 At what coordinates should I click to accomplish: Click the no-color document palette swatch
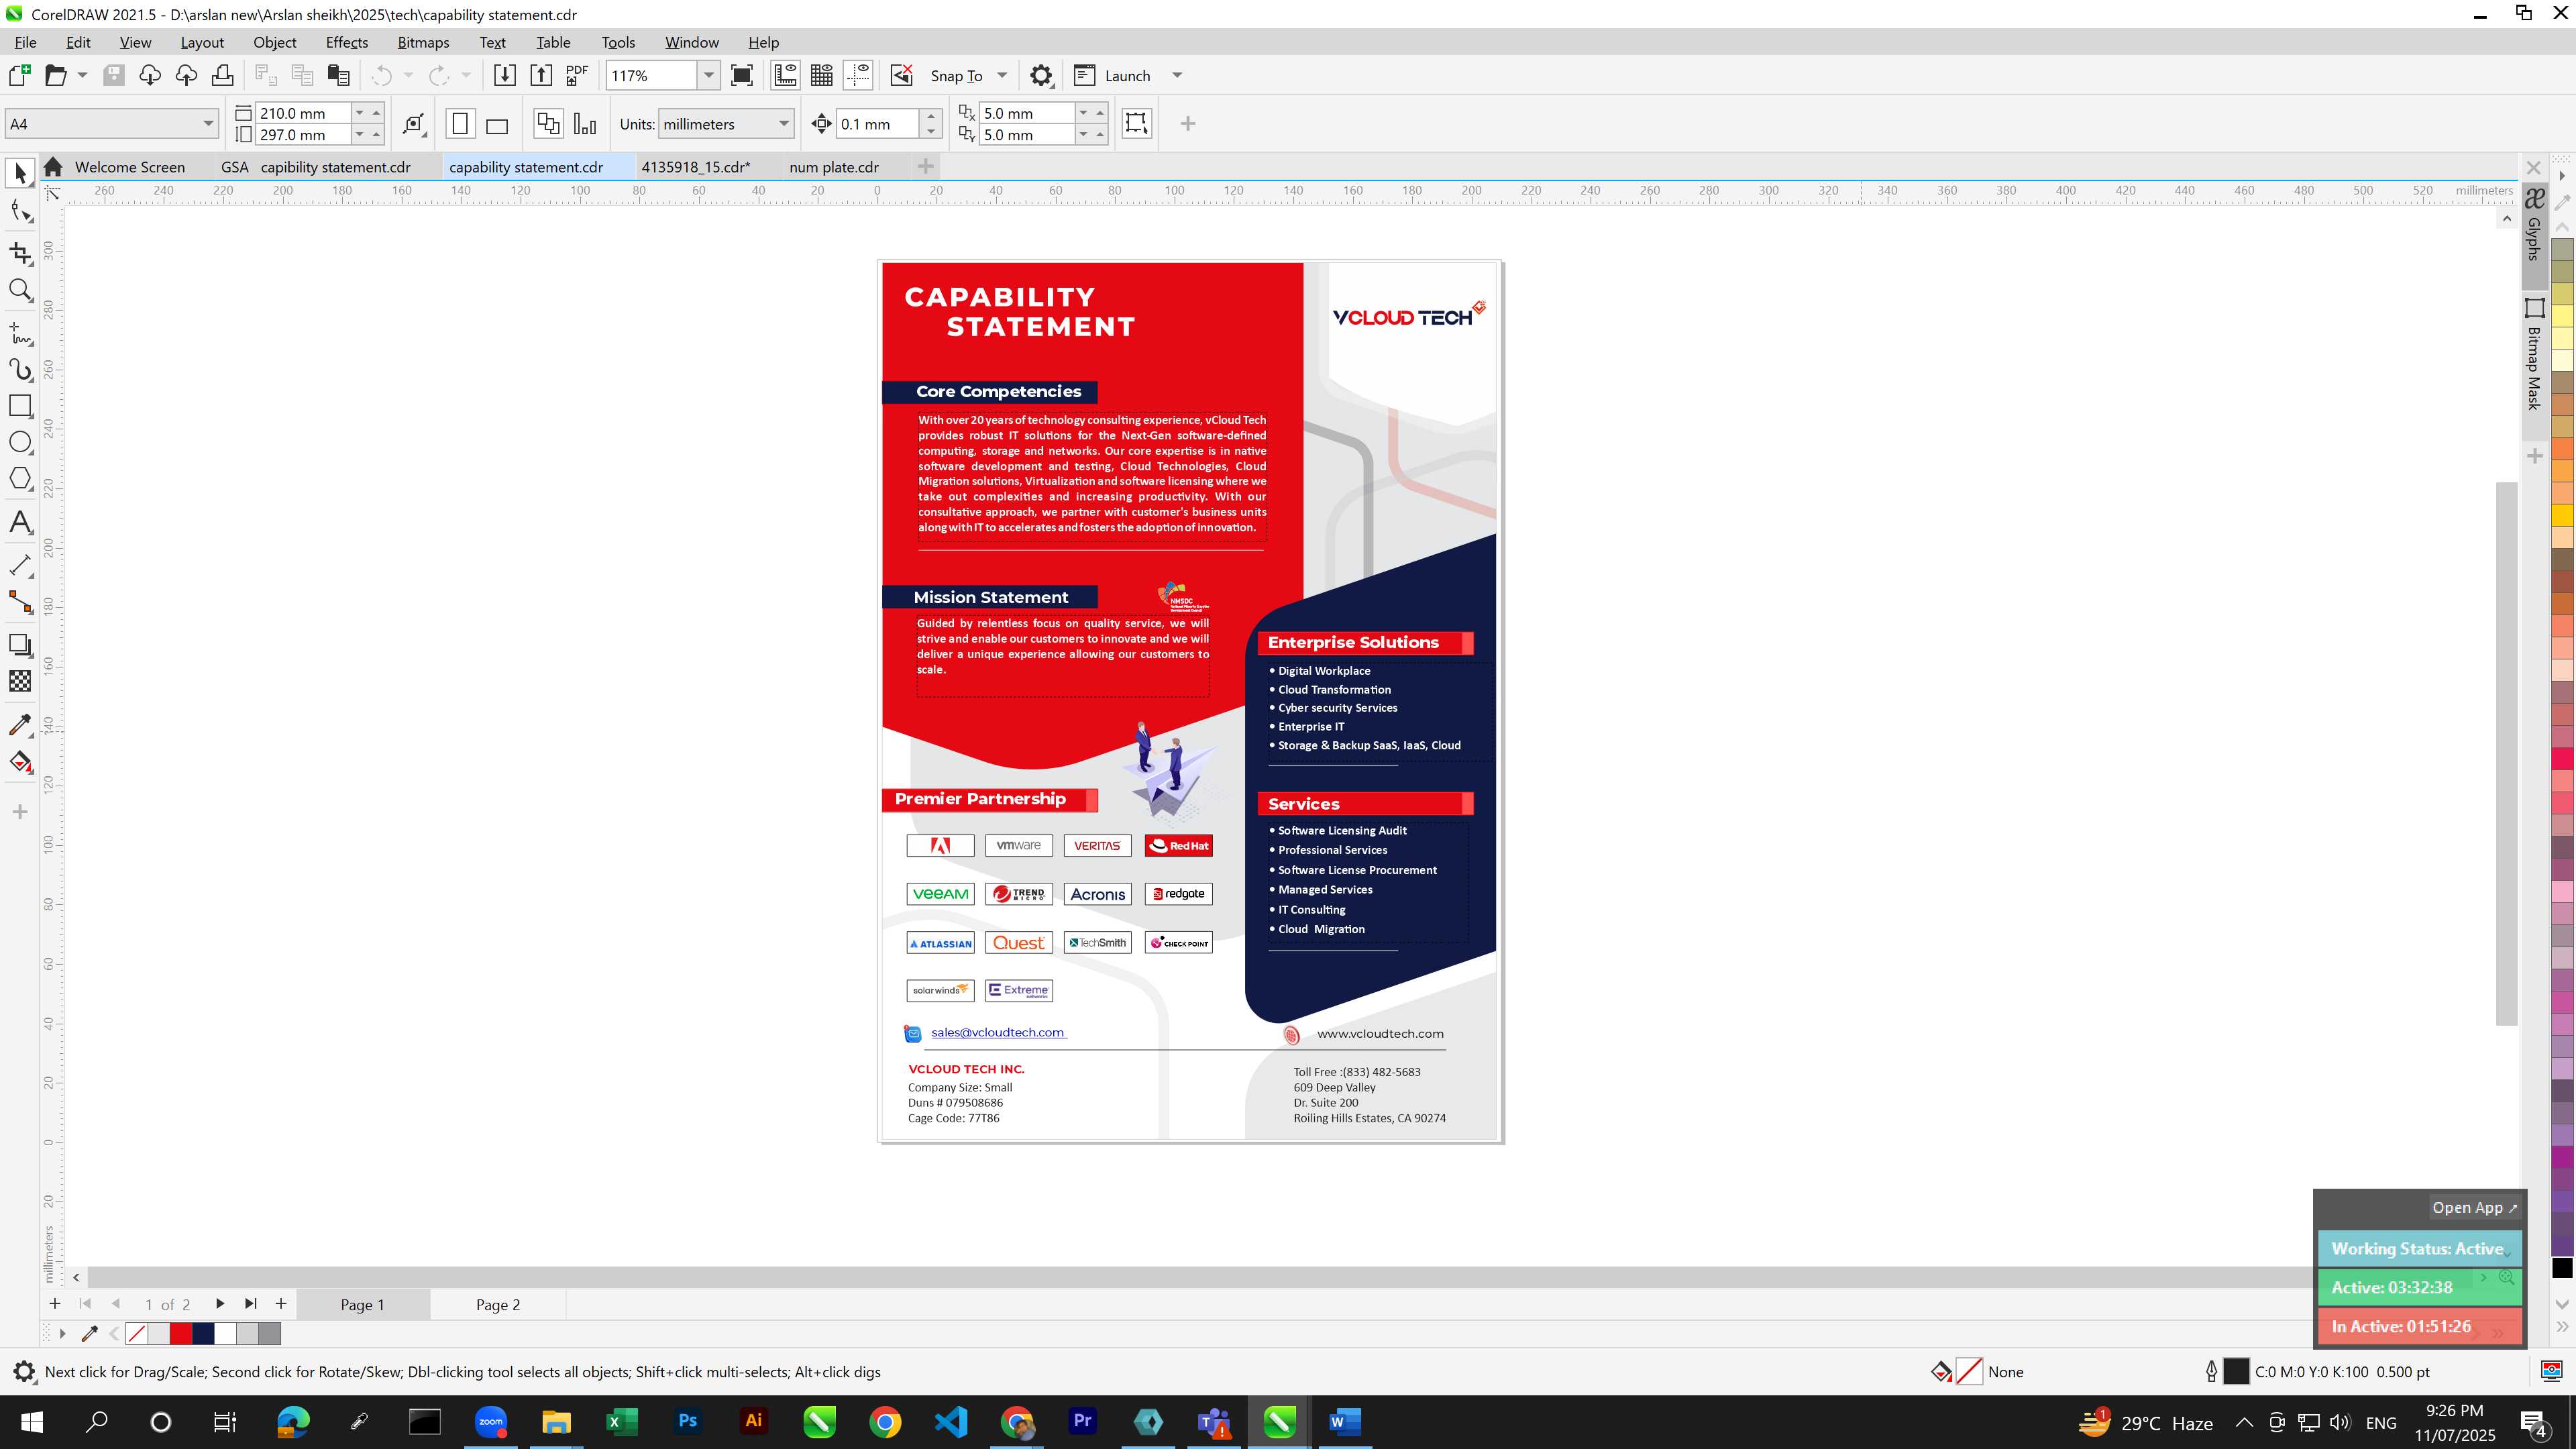[x=137, y=1334]
